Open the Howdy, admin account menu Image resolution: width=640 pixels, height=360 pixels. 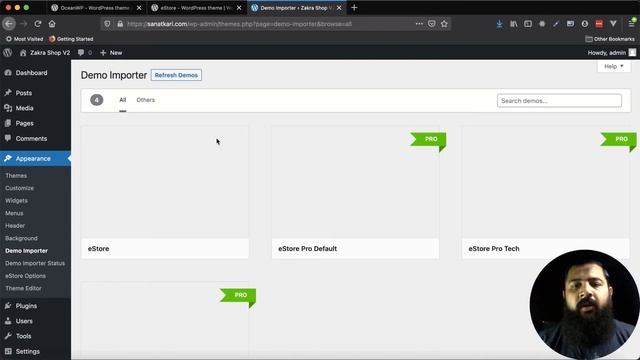(611, 53)
